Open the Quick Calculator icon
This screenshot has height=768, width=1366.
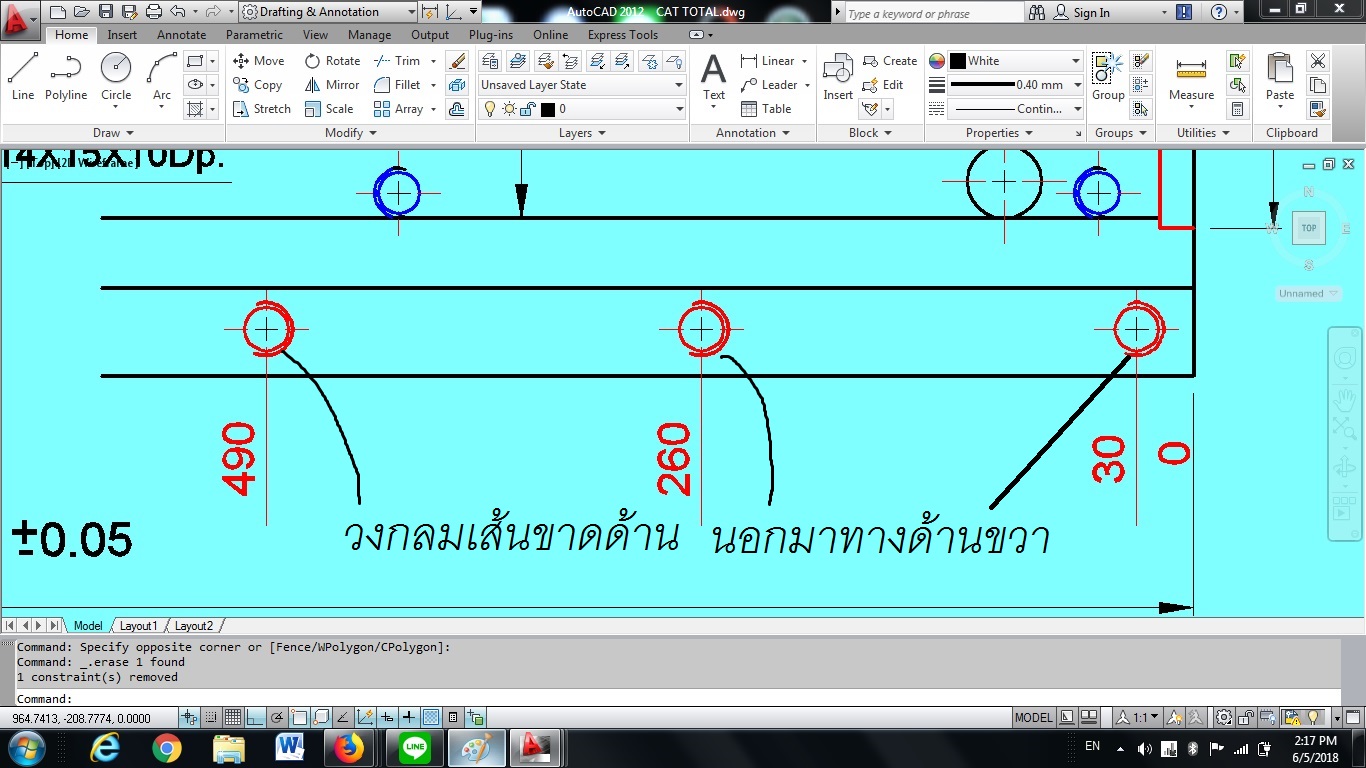click(x=1238, y=109)
